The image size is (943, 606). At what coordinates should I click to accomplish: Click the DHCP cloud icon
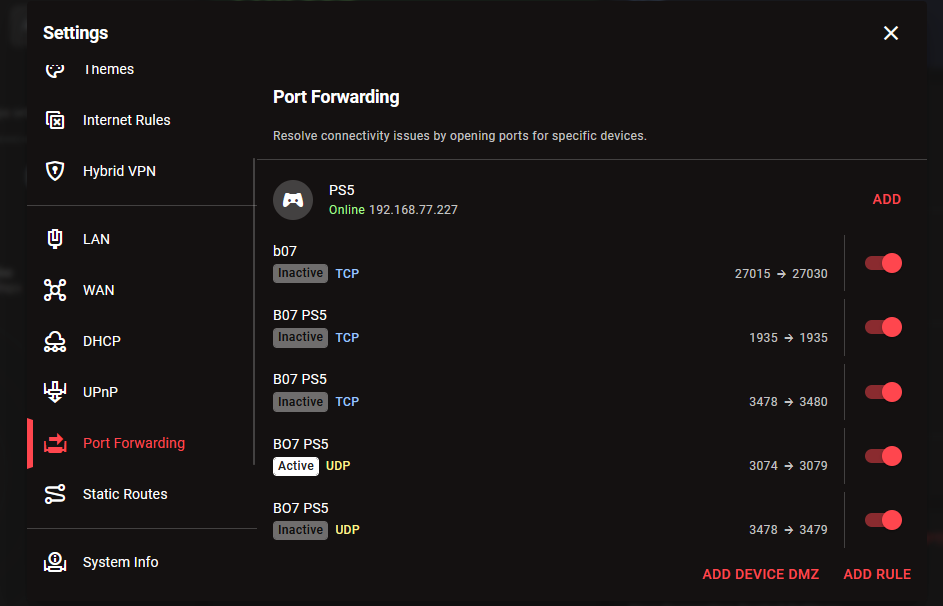pos(55,341)
